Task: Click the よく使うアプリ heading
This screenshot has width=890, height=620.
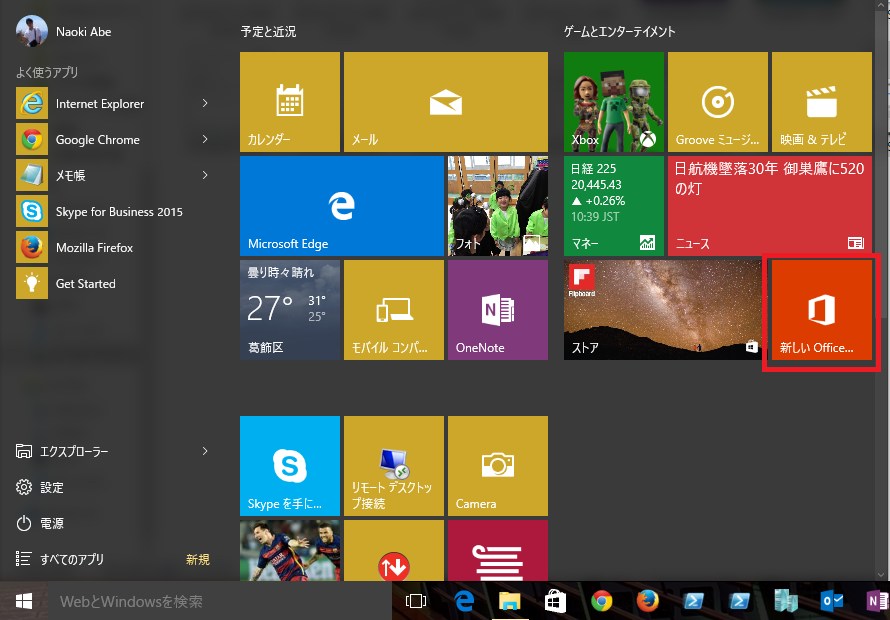Action: click(x=47, y=72)
